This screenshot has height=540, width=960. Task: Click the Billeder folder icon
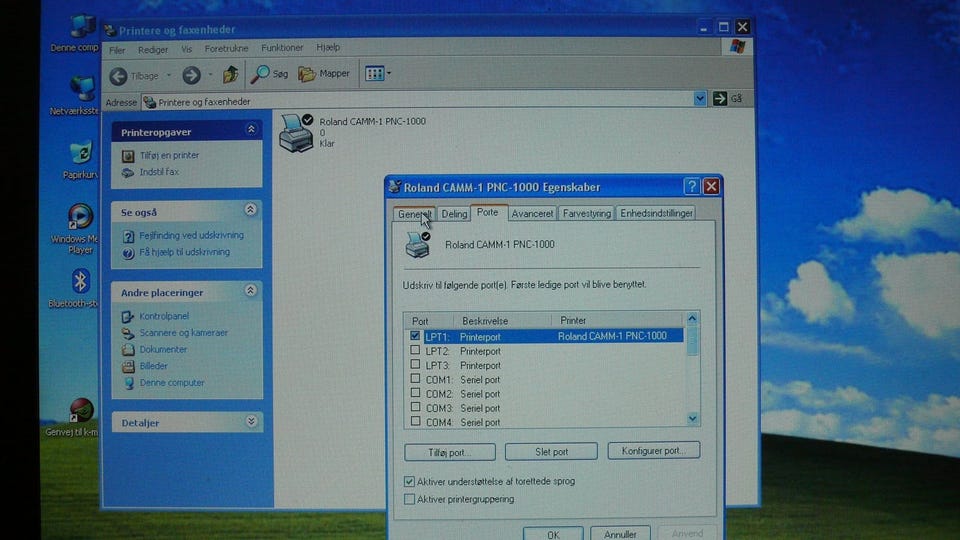(127, 366)
